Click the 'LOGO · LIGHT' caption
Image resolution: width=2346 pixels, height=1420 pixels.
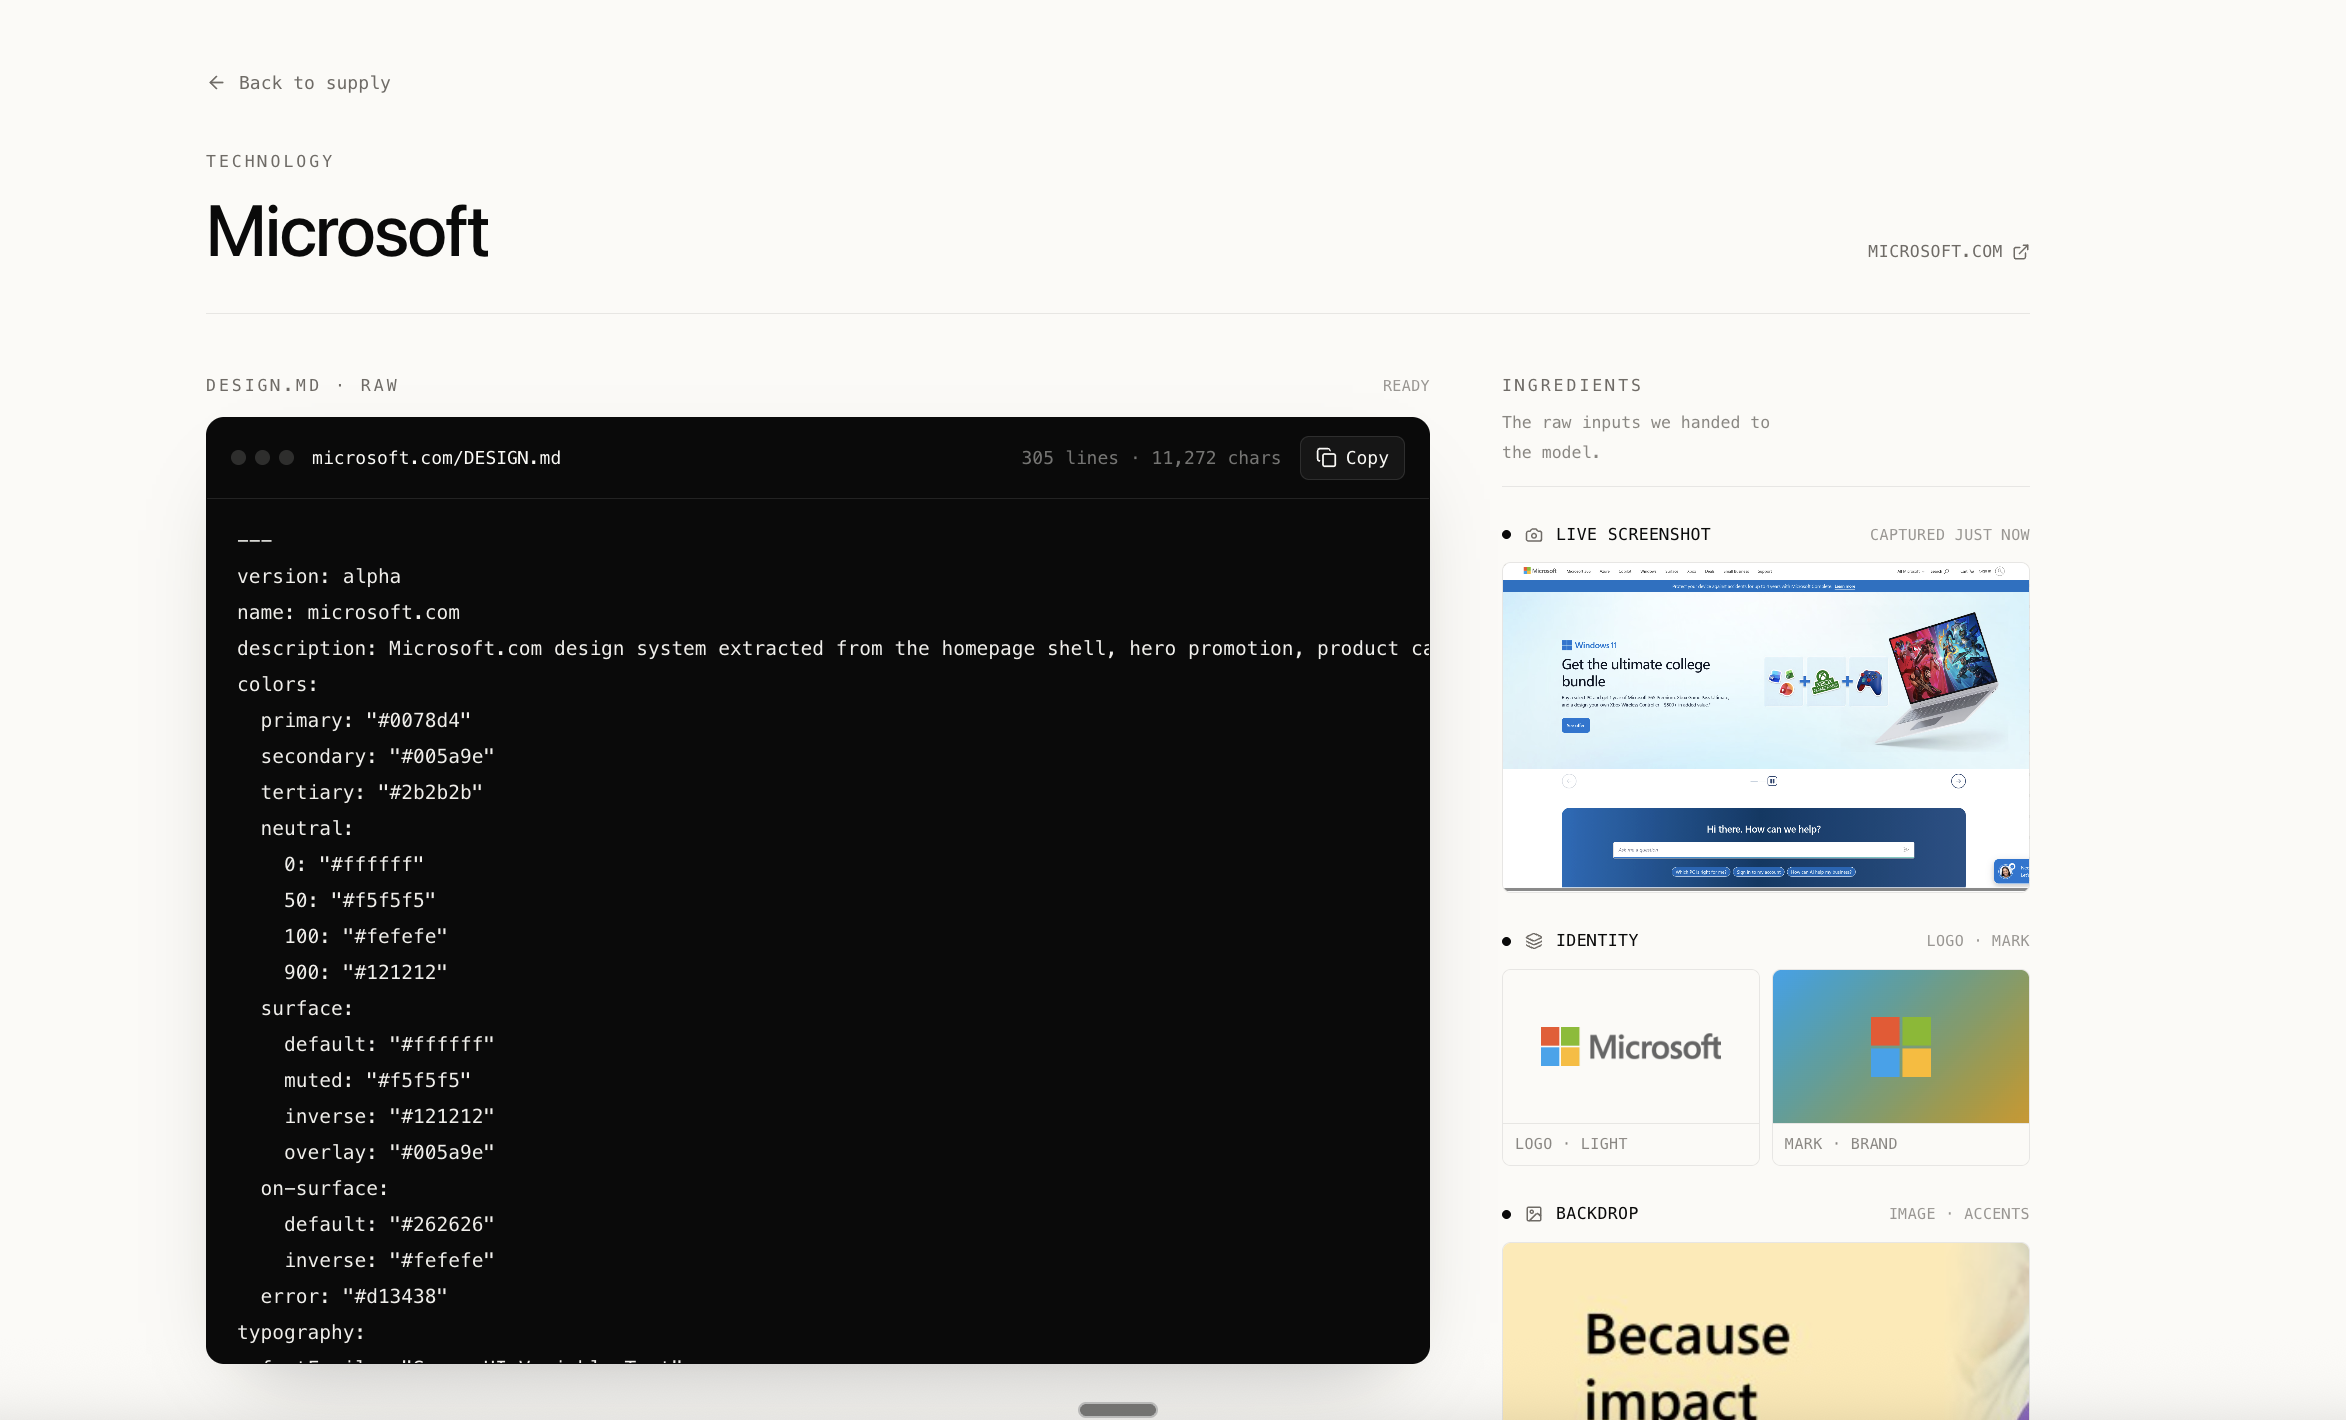tap(1571, 1144)
